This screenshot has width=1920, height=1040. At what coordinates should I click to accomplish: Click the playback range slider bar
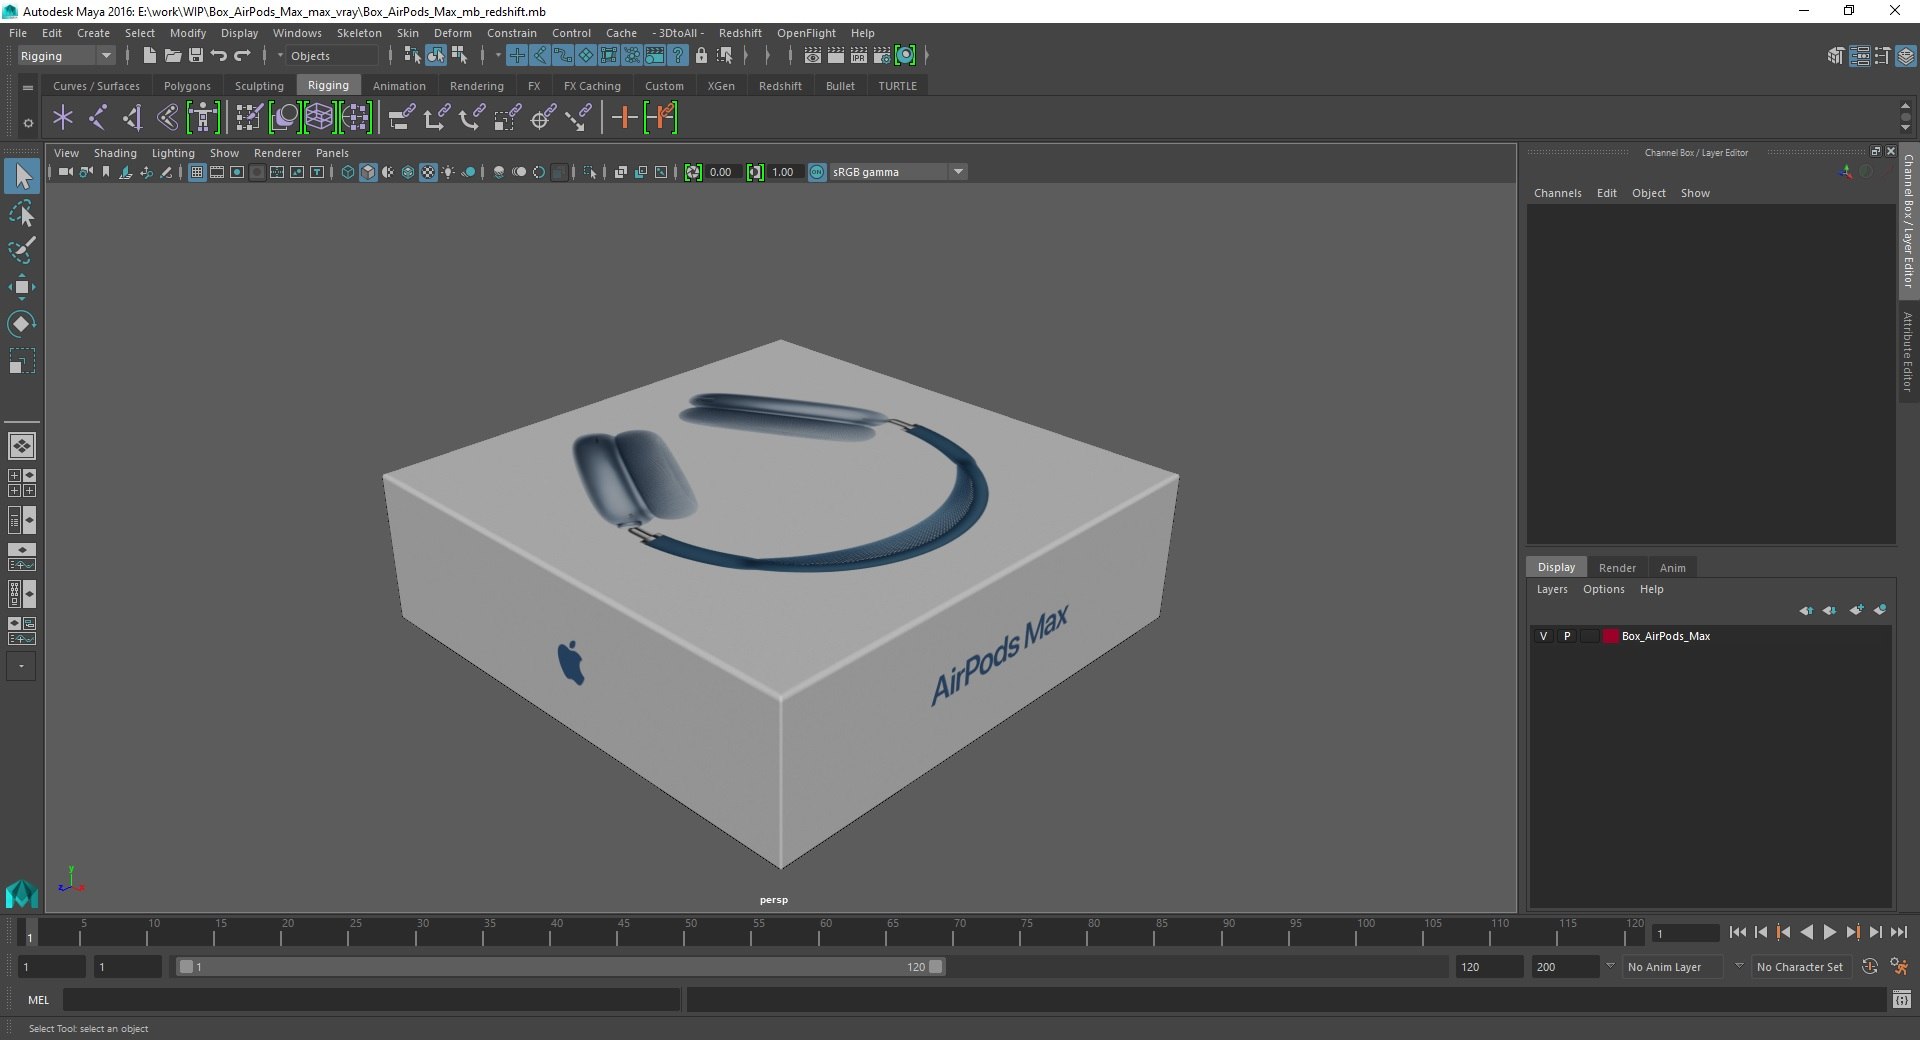560,967
